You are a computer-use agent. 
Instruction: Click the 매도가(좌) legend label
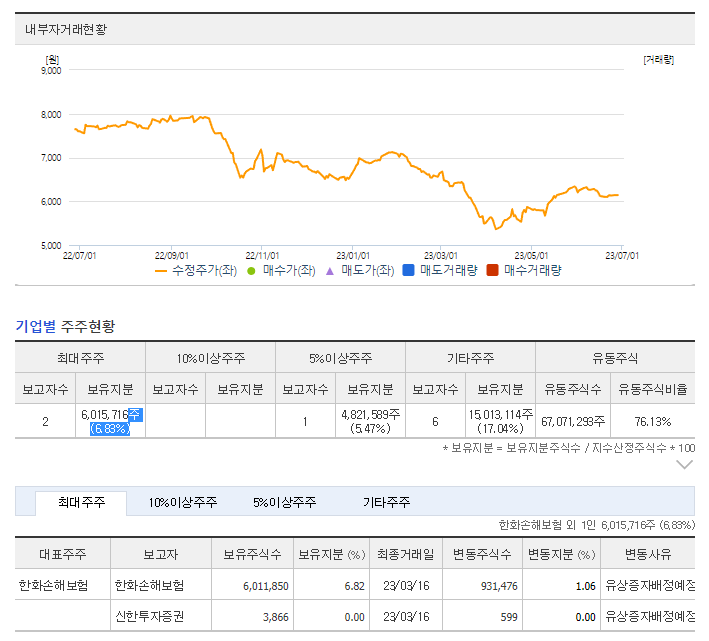[x=368, y=271]
